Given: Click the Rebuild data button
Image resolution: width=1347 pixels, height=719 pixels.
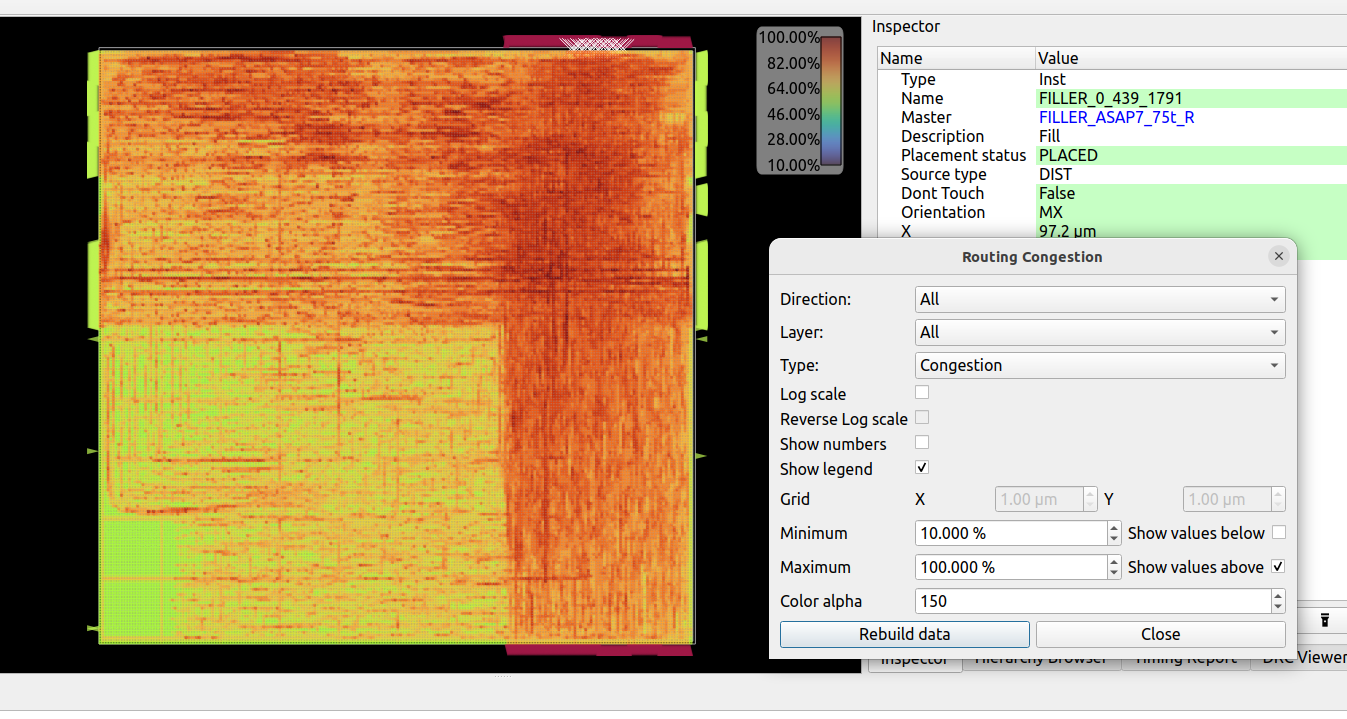Looking at the screenshot, I should (904, 634).
